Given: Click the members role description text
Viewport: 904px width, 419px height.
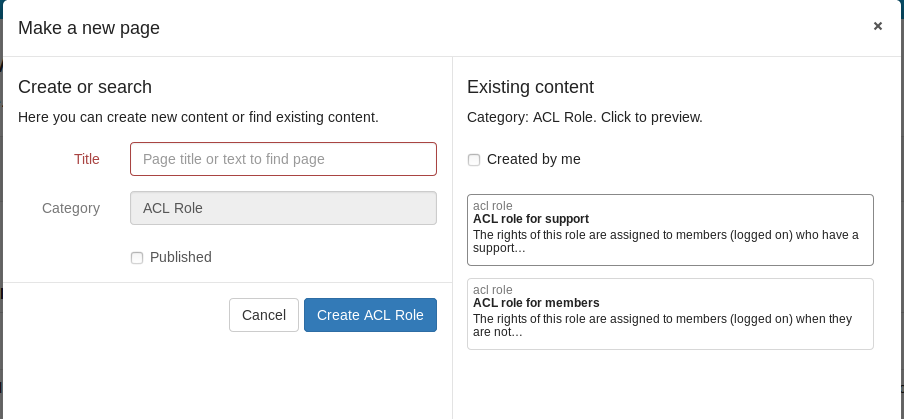Looking at the screenshot, I should click(x=661, y=325).
